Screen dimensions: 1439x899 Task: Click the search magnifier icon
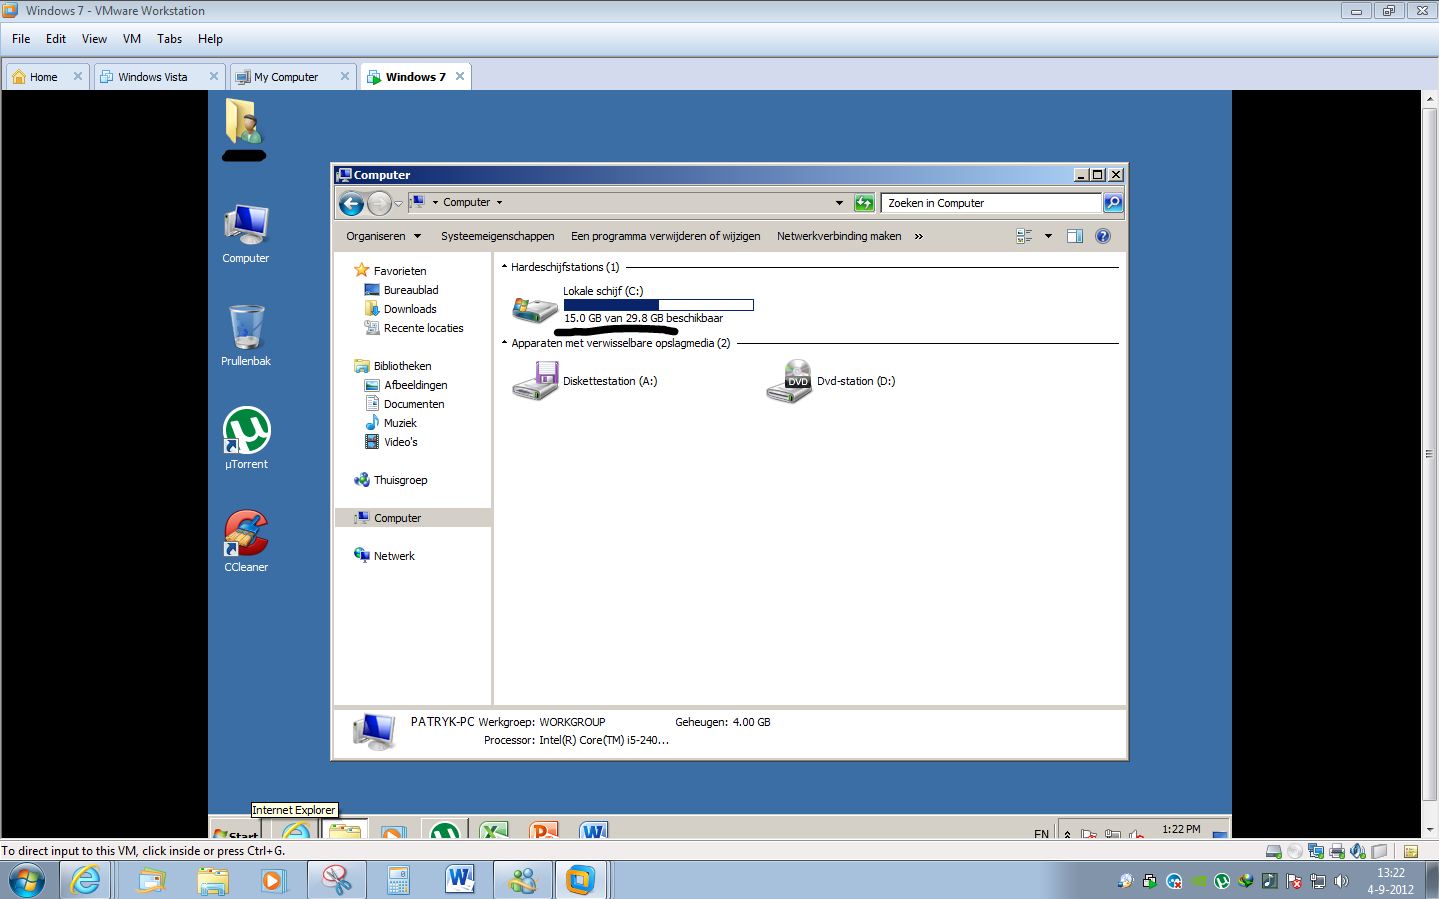tap(1112, 203)
